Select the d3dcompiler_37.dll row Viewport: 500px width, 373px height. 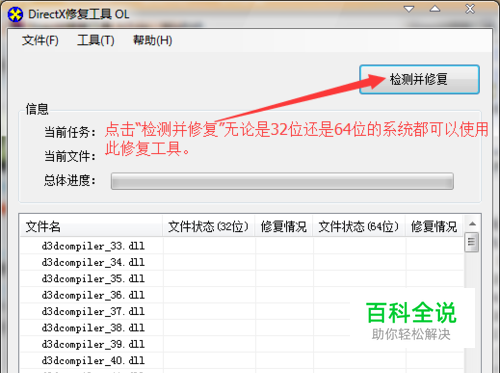(x=241, y=311)
